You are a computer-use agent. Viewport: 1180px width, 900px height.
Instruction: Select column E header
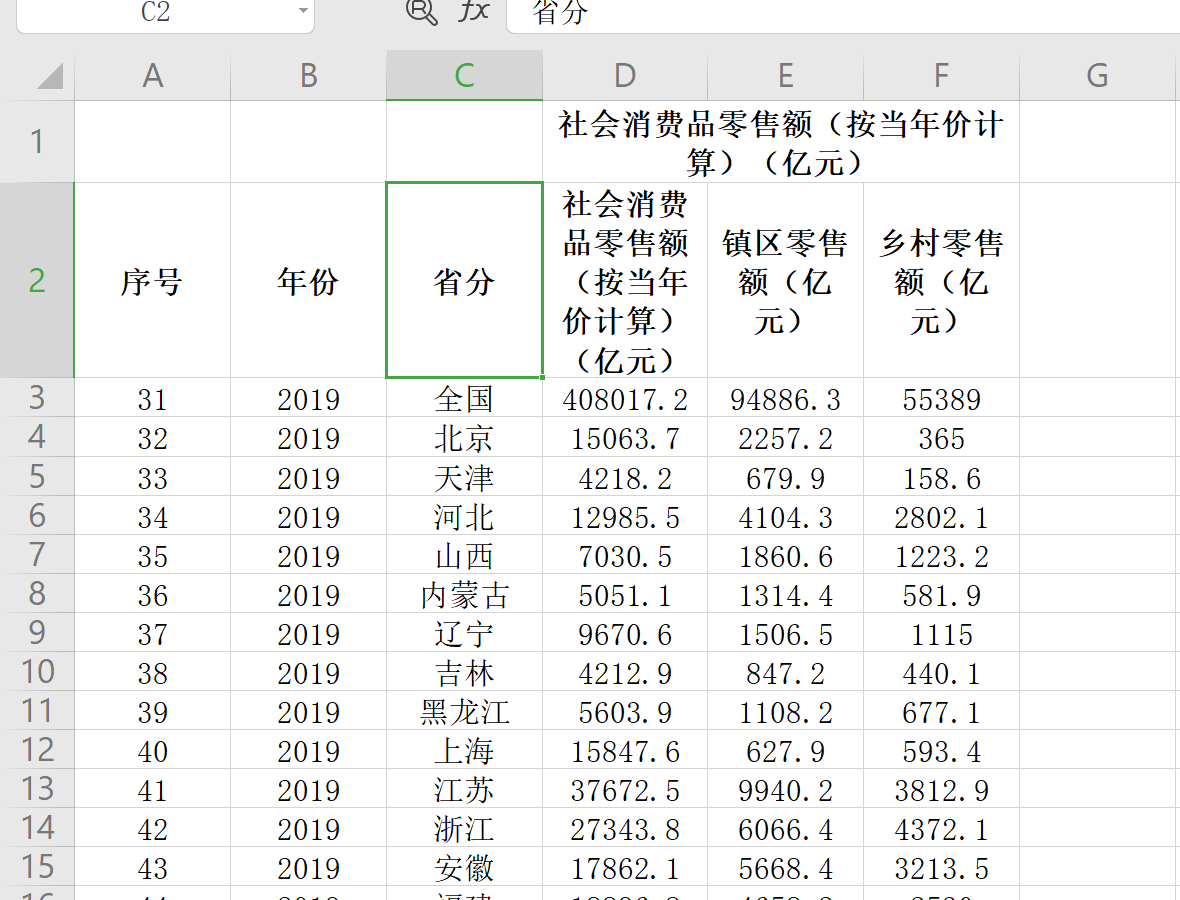click(x=786, y=75)
